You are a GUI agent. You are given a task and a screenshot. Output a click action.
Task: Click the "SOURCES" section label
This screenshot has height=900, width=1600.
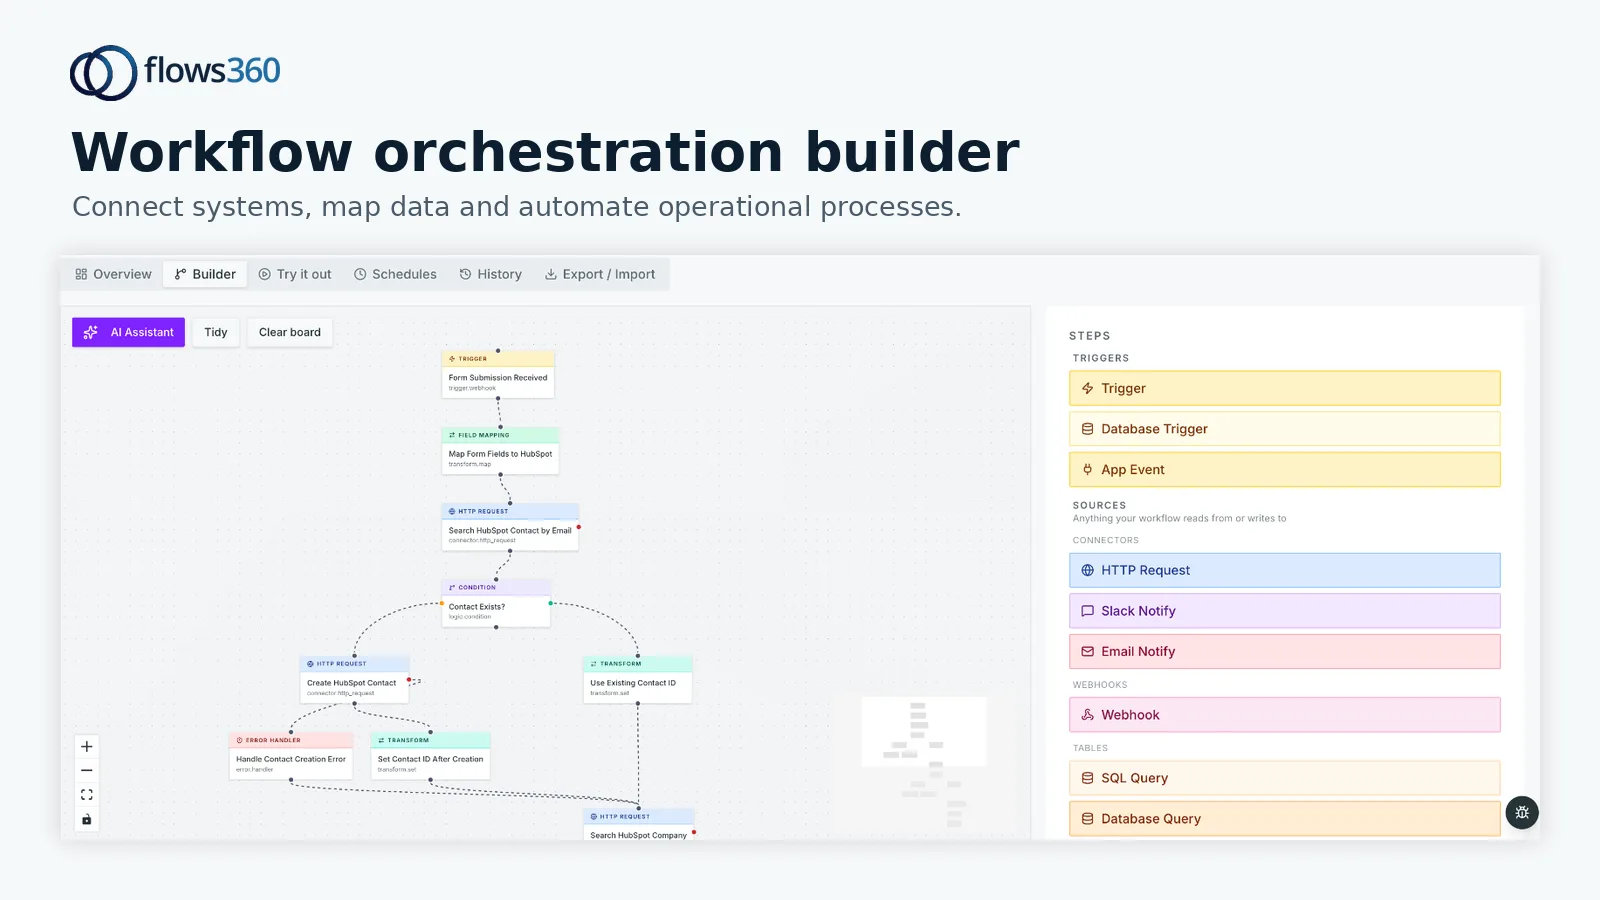(1100, 506)
